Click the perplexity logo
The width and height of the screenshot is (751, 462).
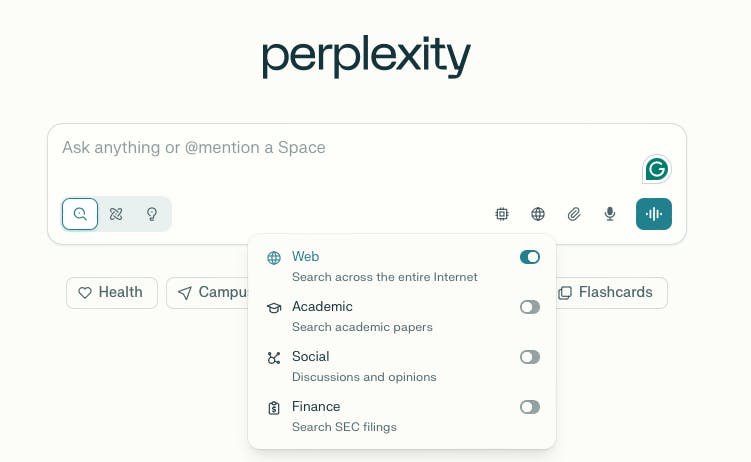[366, 58]
